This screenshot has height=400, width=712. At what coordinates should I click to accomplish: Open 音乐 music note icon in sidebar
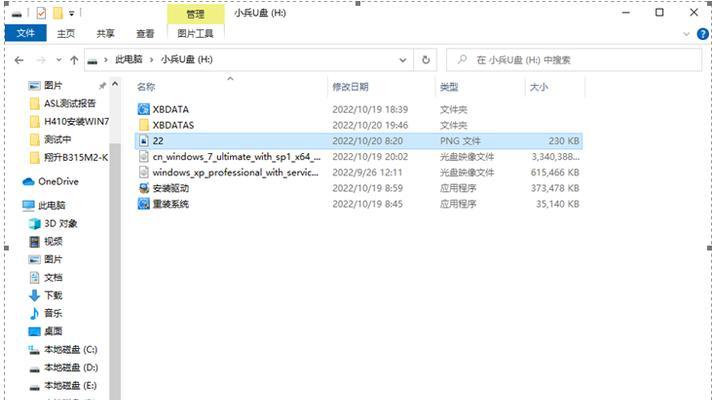click(x=35, y=313)
